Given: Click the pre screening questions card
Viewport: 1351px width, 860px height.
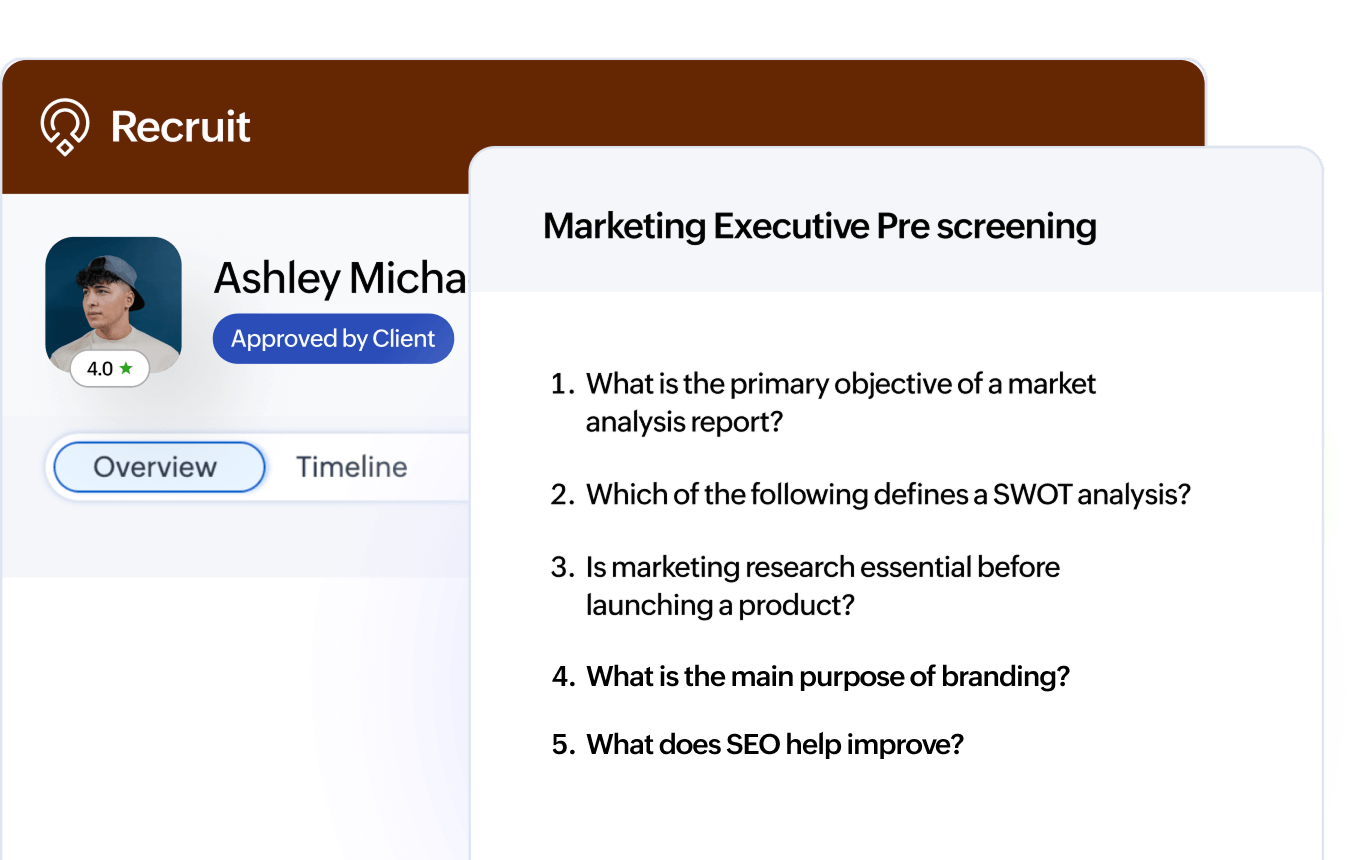Looking at the screenshot, I should coord(895,500).
